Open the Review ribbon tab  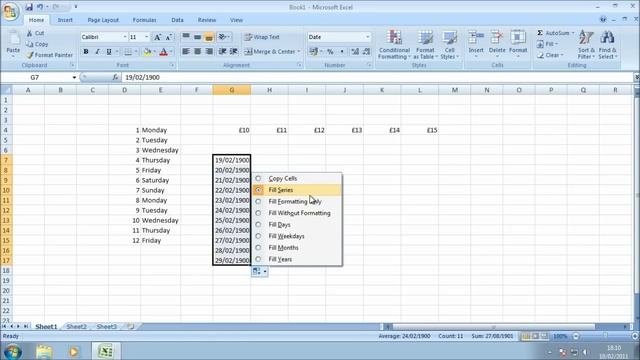point(207,20)
